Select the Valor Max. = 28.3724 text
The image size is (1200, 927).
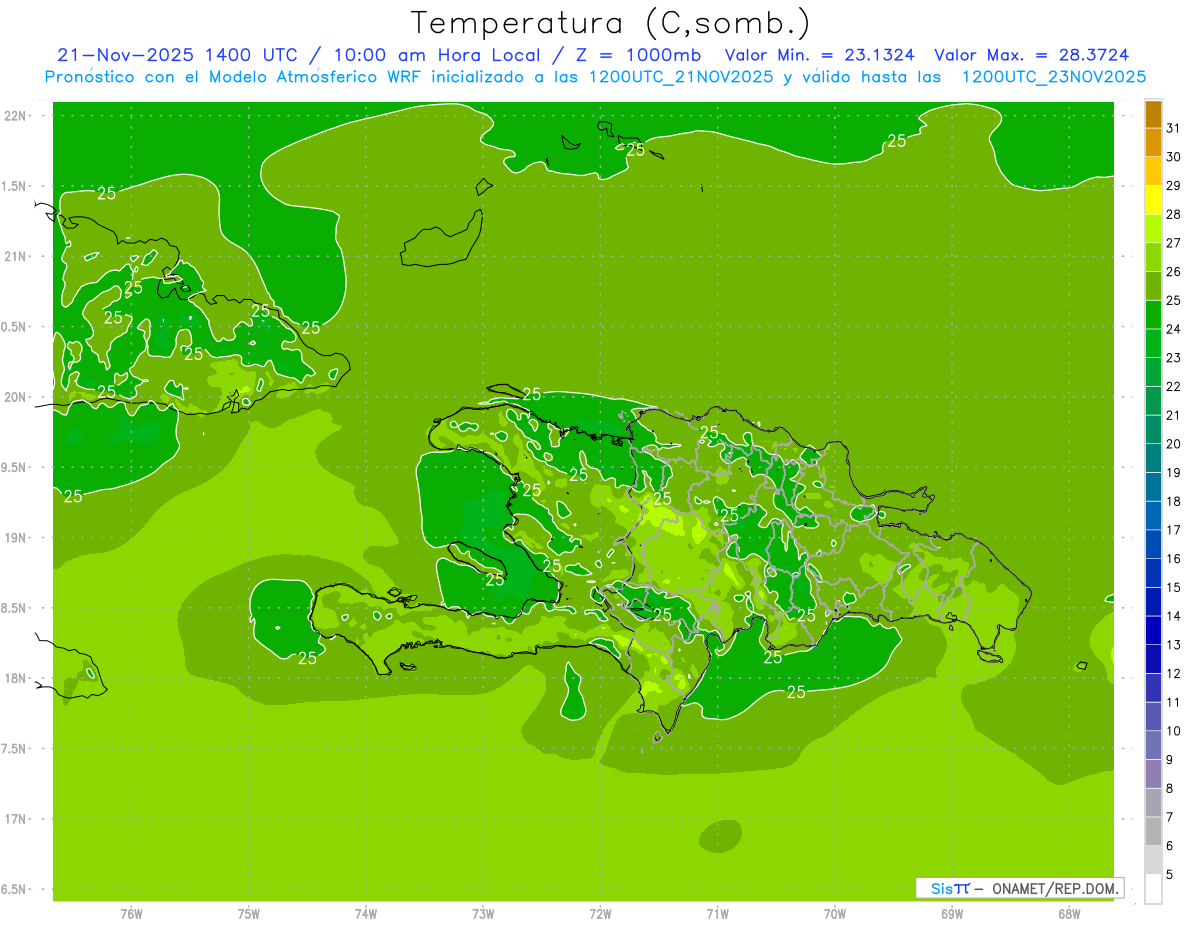(1032, 55)
